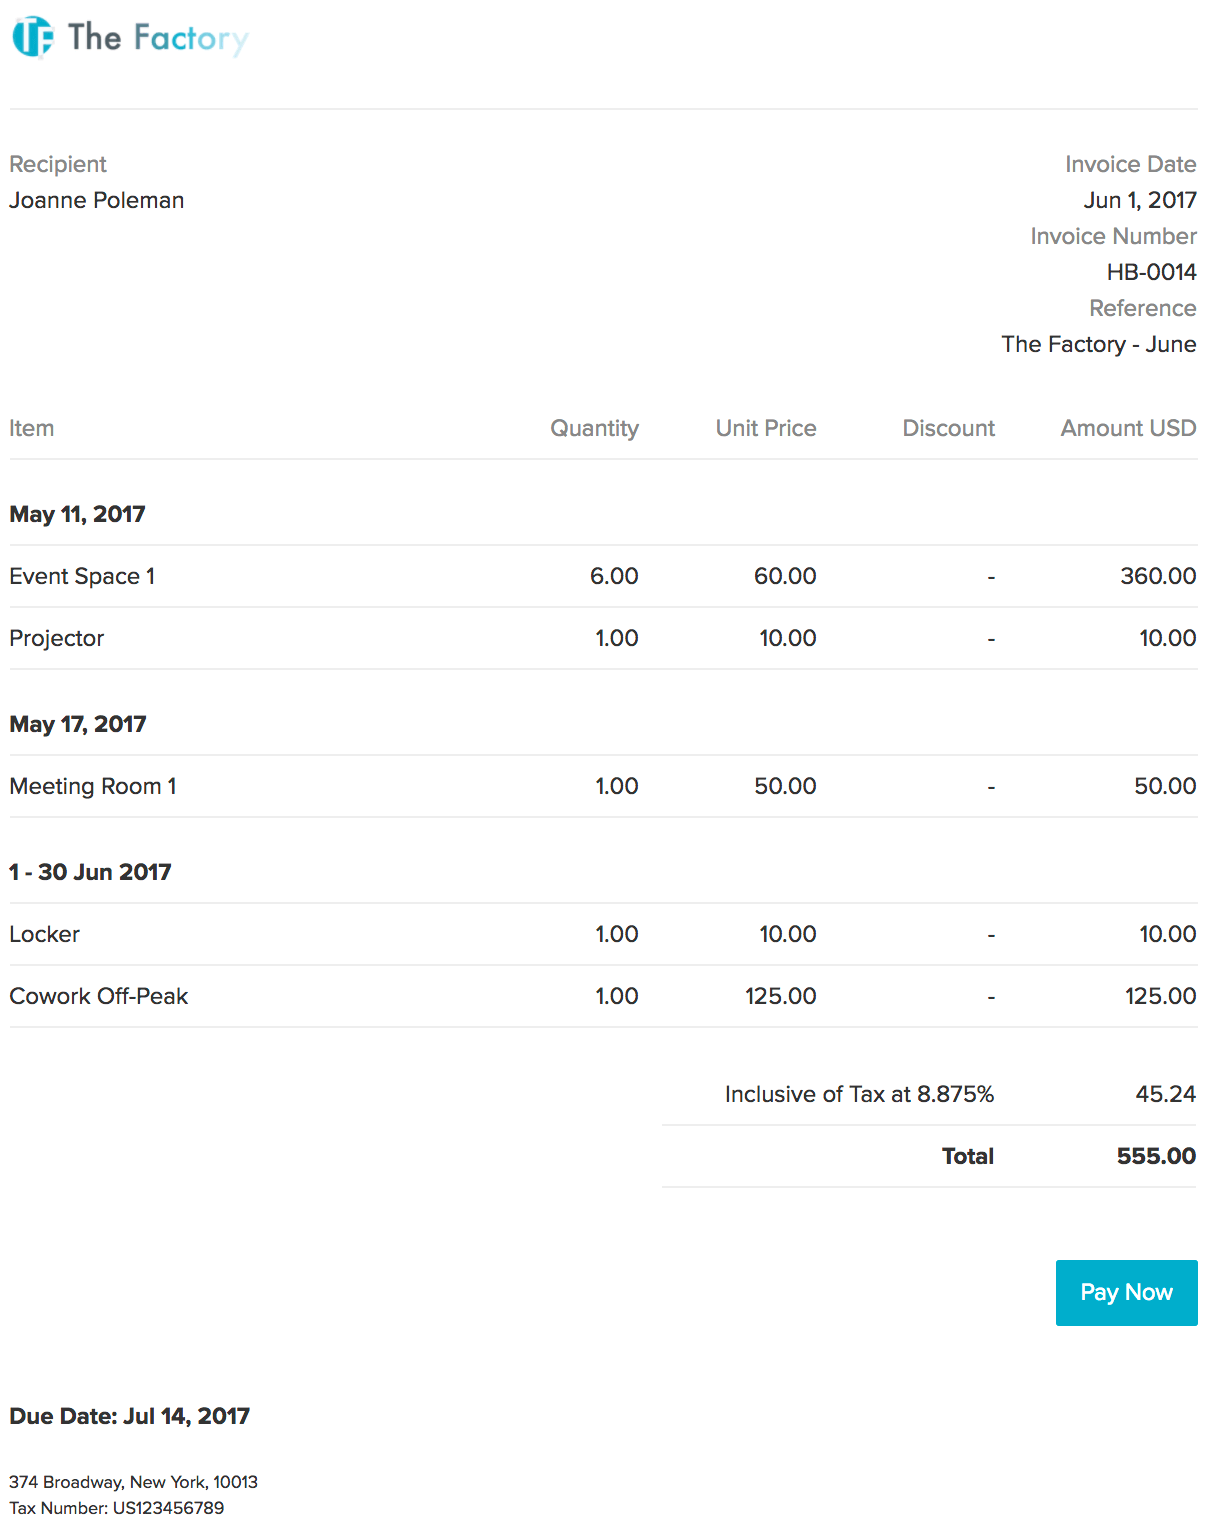Click the Cowork Off-Peak line item
1212x1526 pixels.
click(x=99, y=996)
